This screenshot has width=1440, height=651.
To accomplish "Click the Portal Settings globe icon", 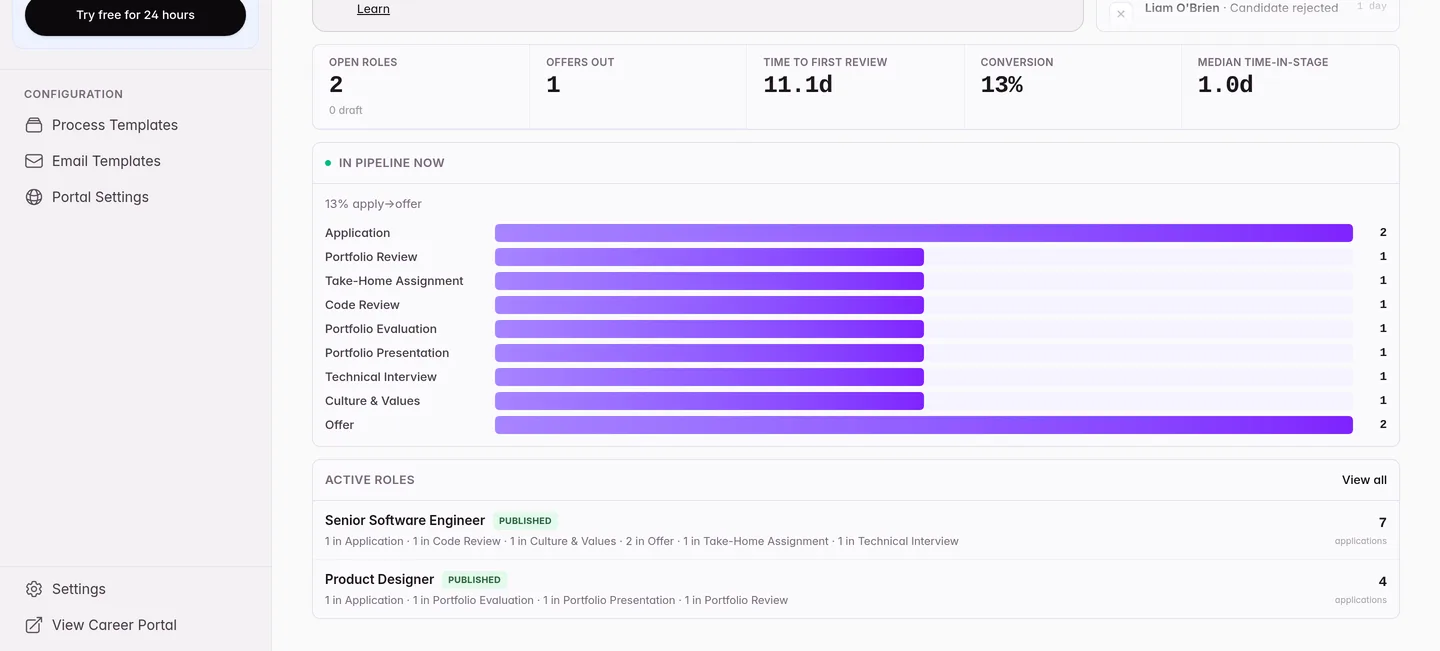I will [x=34, y=197].
